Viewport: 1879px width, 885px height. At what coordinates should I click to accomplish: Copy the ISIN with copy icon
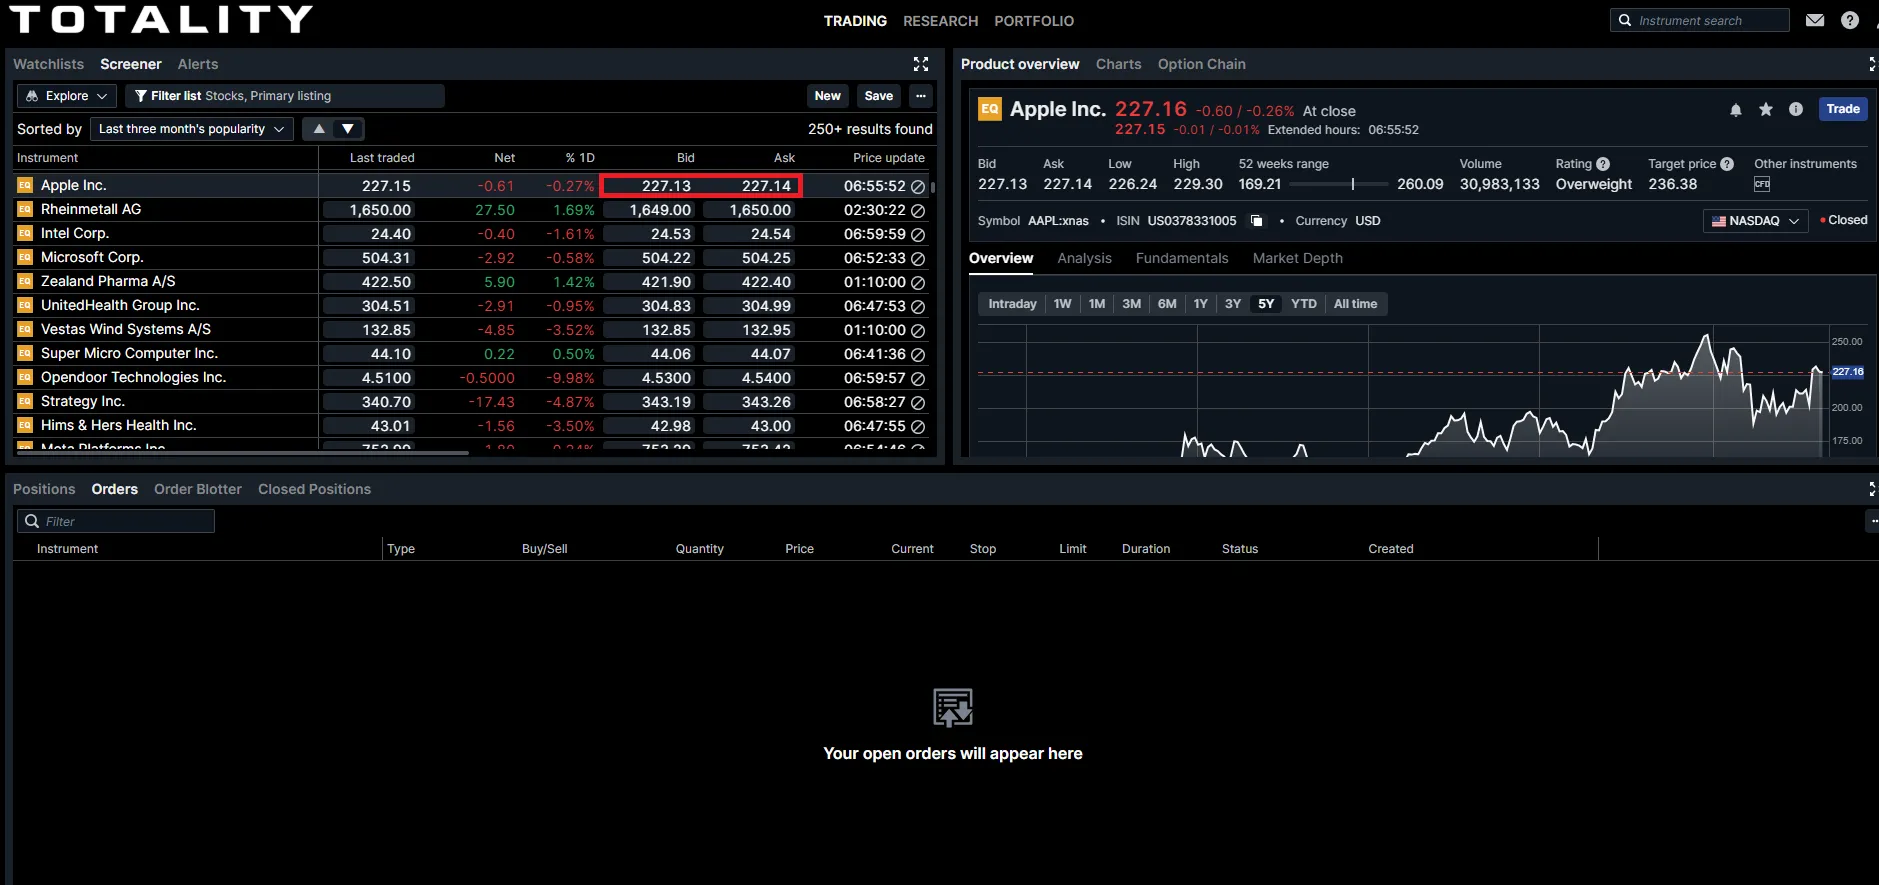click(x=1257, y=221)
